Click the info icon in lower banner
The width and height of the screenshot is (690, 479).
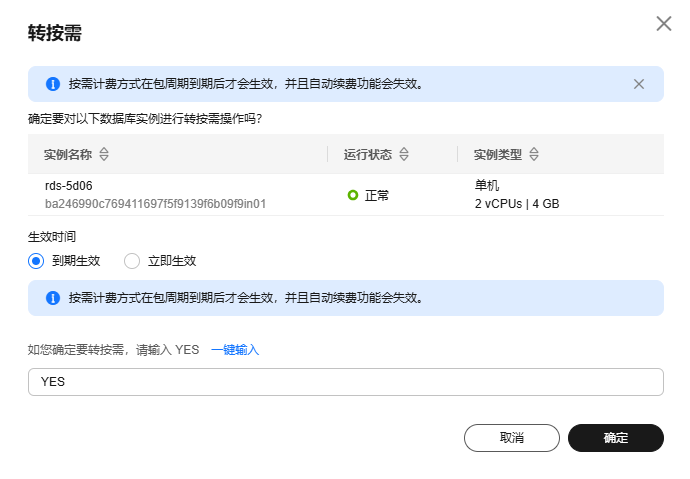[53, 298]
